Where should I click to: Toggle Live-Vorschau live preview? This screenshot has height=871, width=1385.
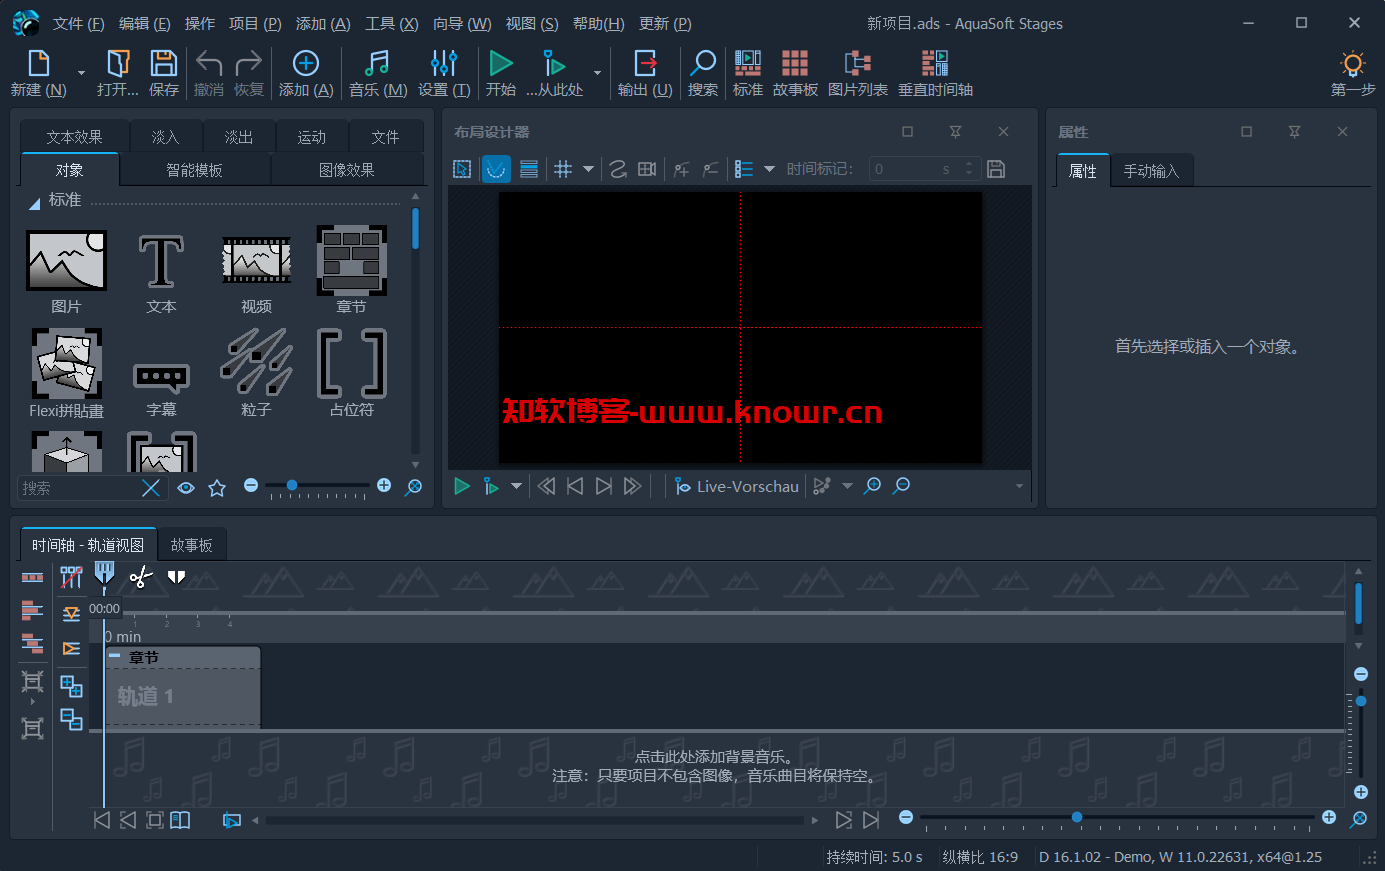(x=736, y=486)
